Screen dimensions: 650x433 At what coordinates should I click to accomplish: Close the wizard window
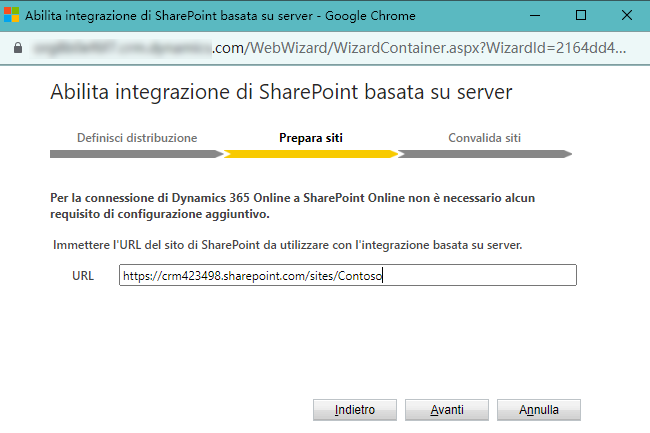pos(627,15)
